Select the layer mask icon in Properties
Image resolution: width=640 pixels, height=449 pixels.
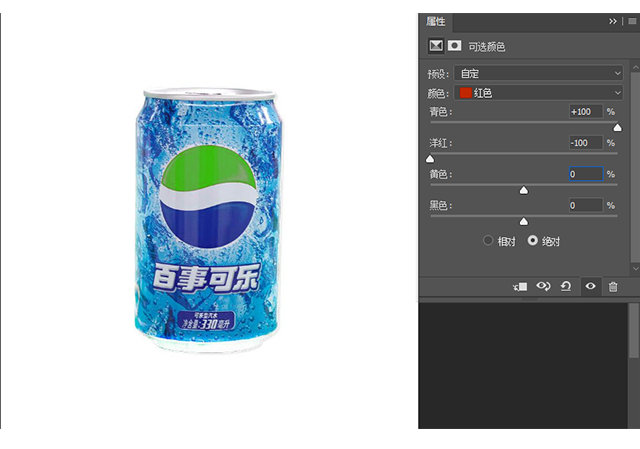tap(454, 46)
